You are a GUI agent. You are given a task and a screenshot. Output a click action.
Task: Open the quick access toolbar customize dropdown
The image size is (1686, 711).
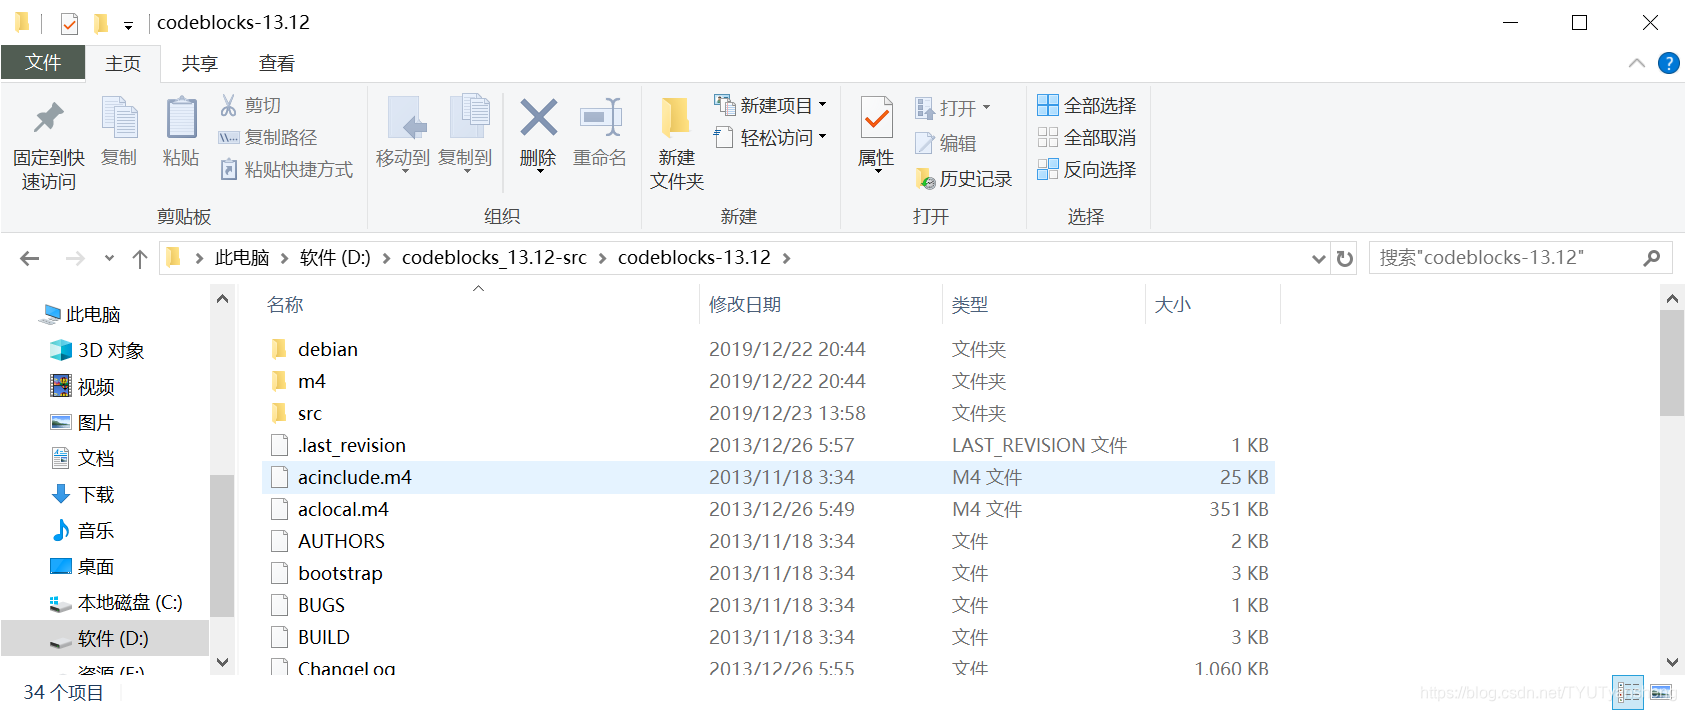(128, 25)
